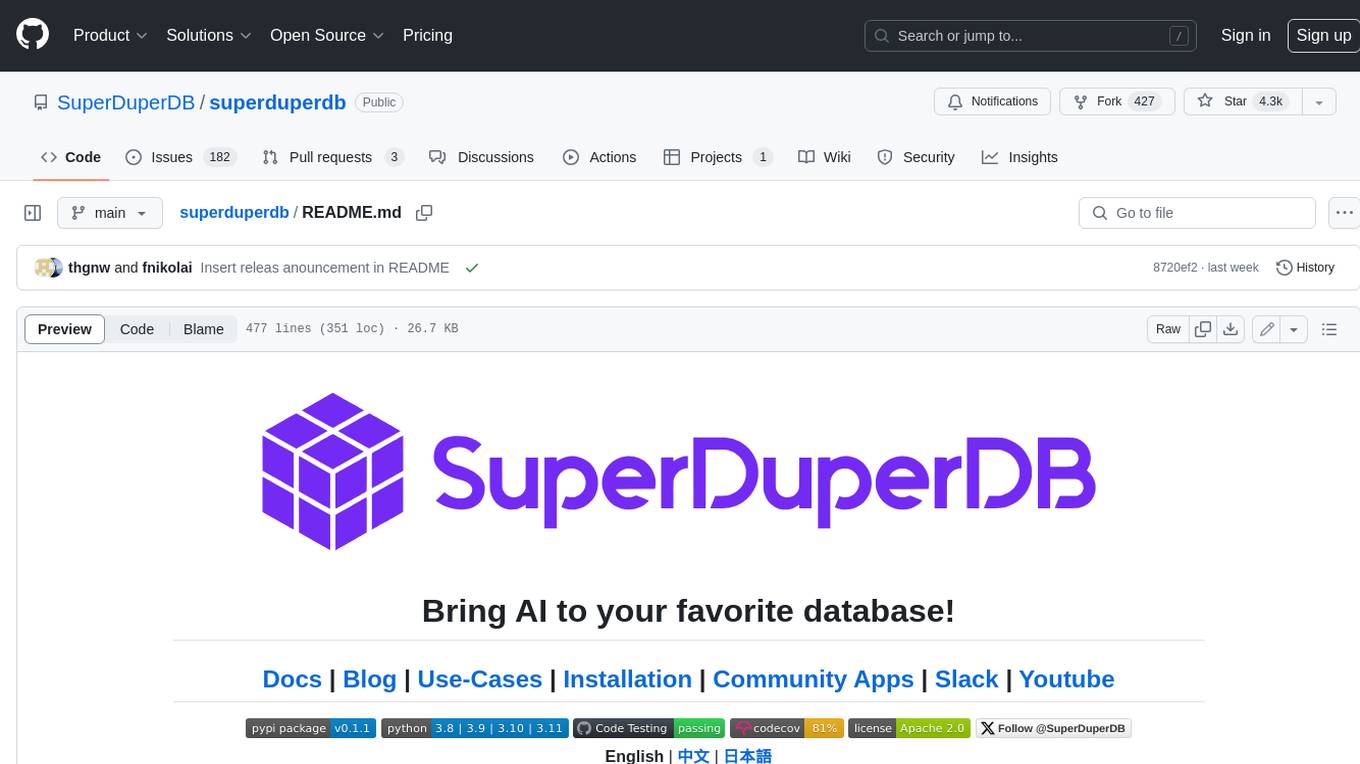Select the Blame view toggle
Screen dimensions: 1360x764
[x=203, y=329]
